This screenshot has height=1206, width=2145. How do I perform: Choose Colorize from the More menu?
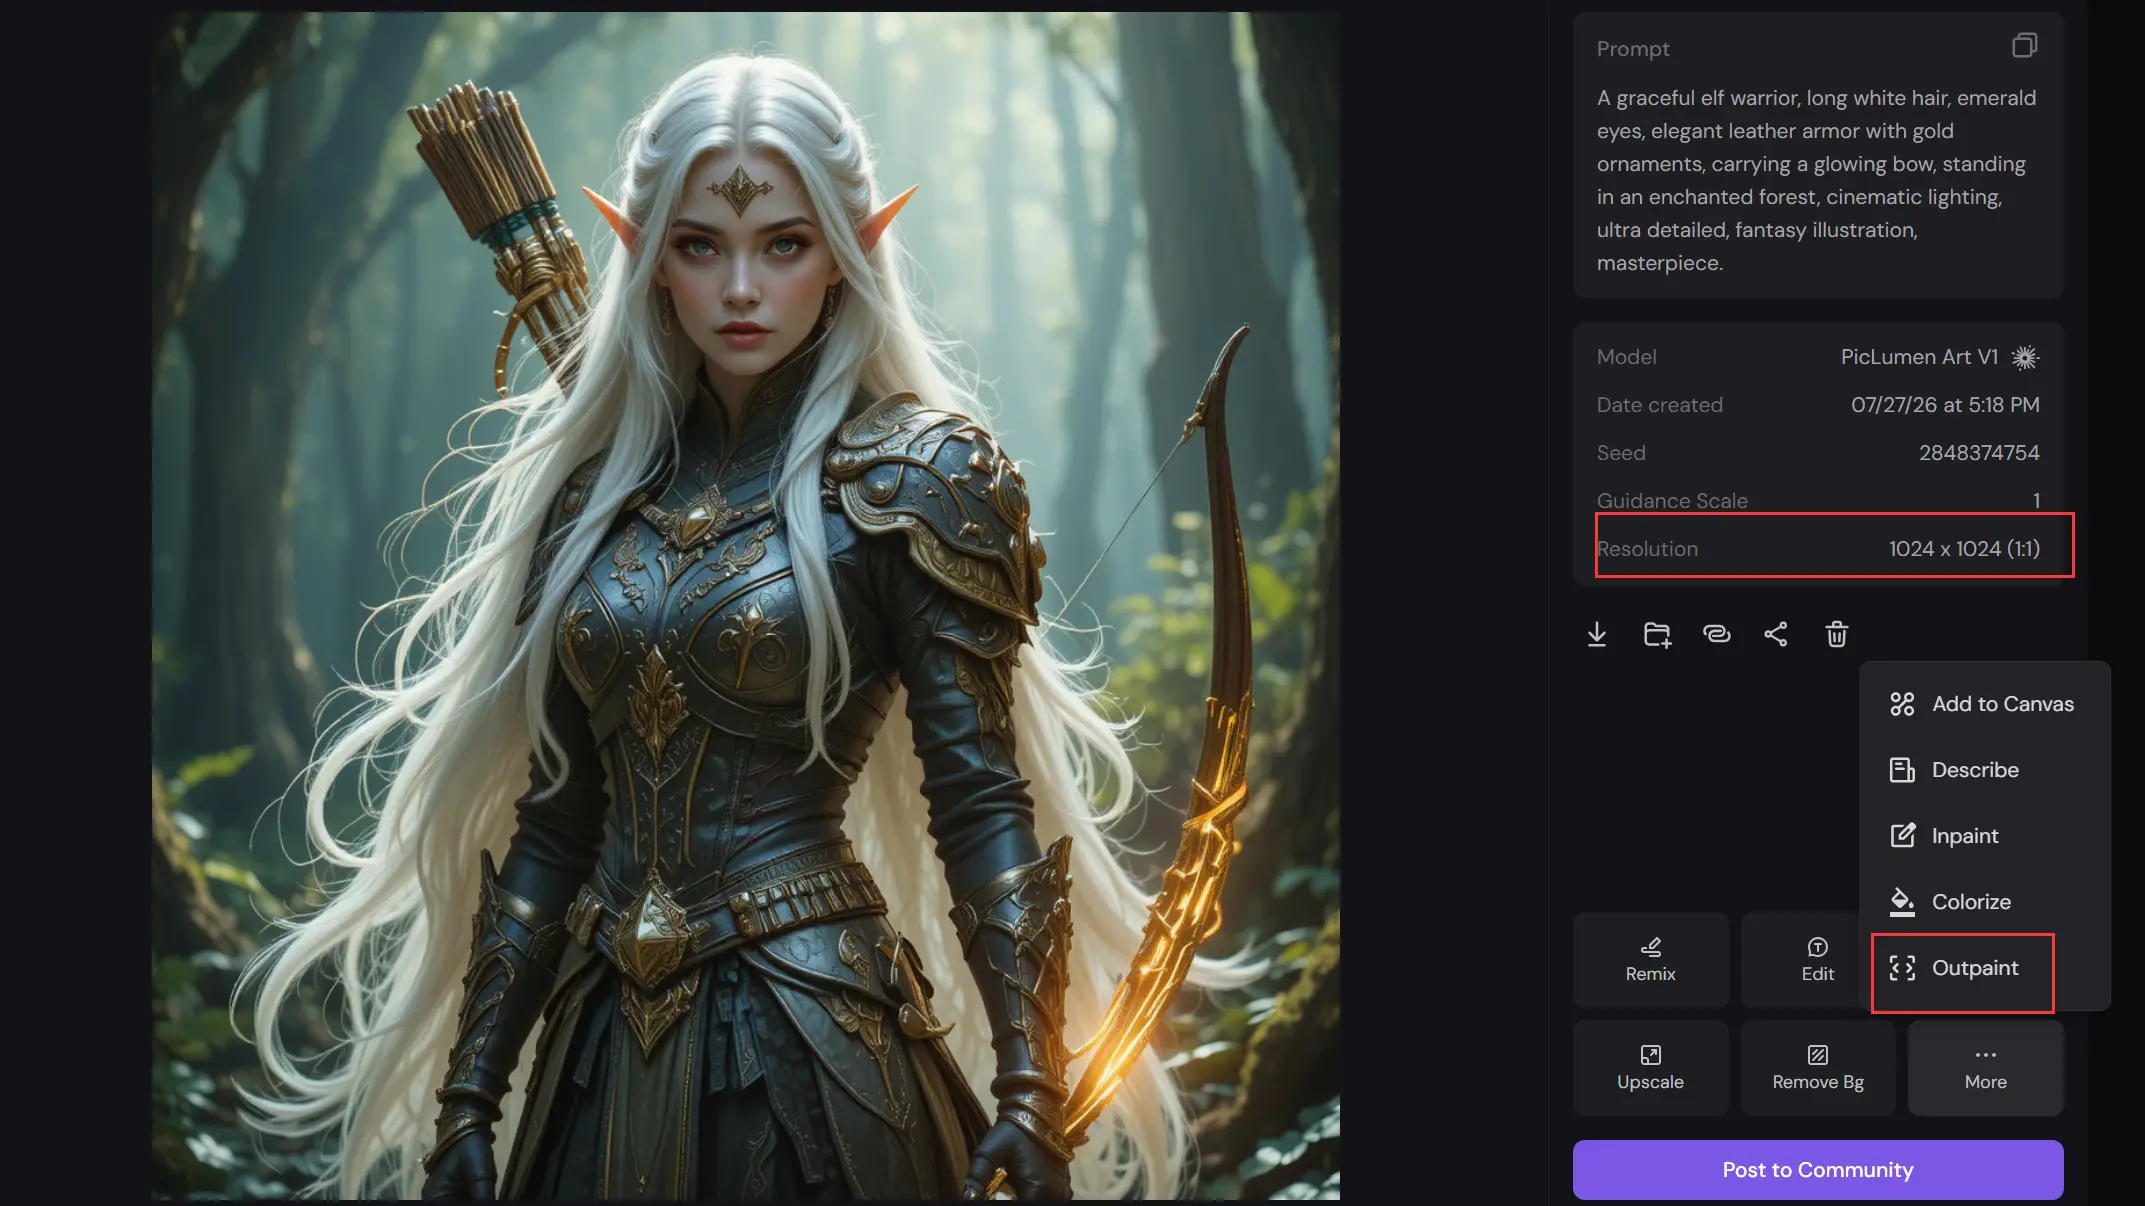pyautogui.click(x=1984, y=902)
